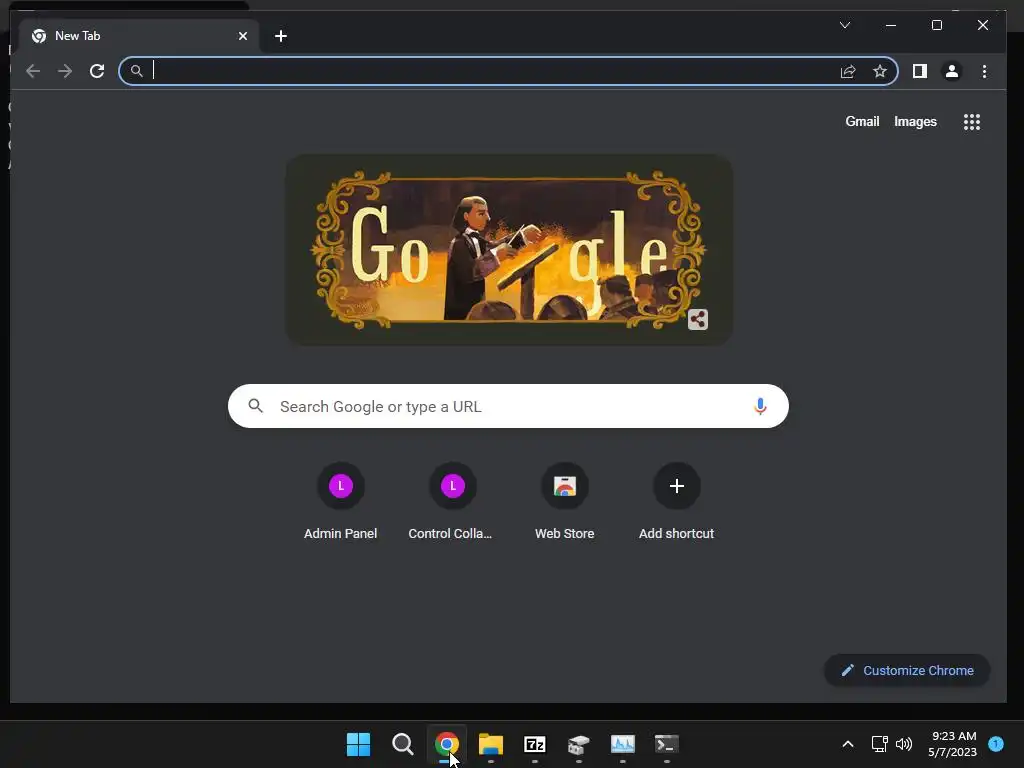This screenshot has width=1024, height=768.
Task: Close the New Tab tab
Action: pyautogui.click(x=243, y=36)
